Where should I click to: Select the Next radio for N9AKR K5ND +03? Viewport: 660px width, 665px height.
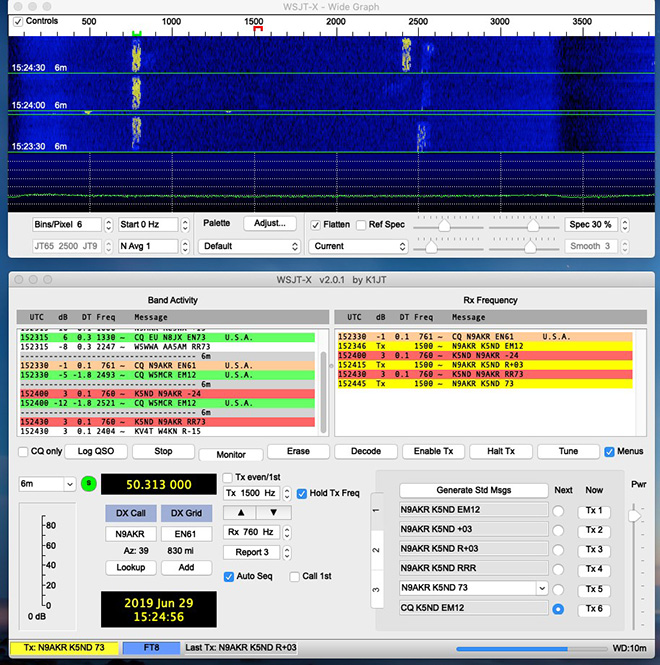tap(558, 531)
